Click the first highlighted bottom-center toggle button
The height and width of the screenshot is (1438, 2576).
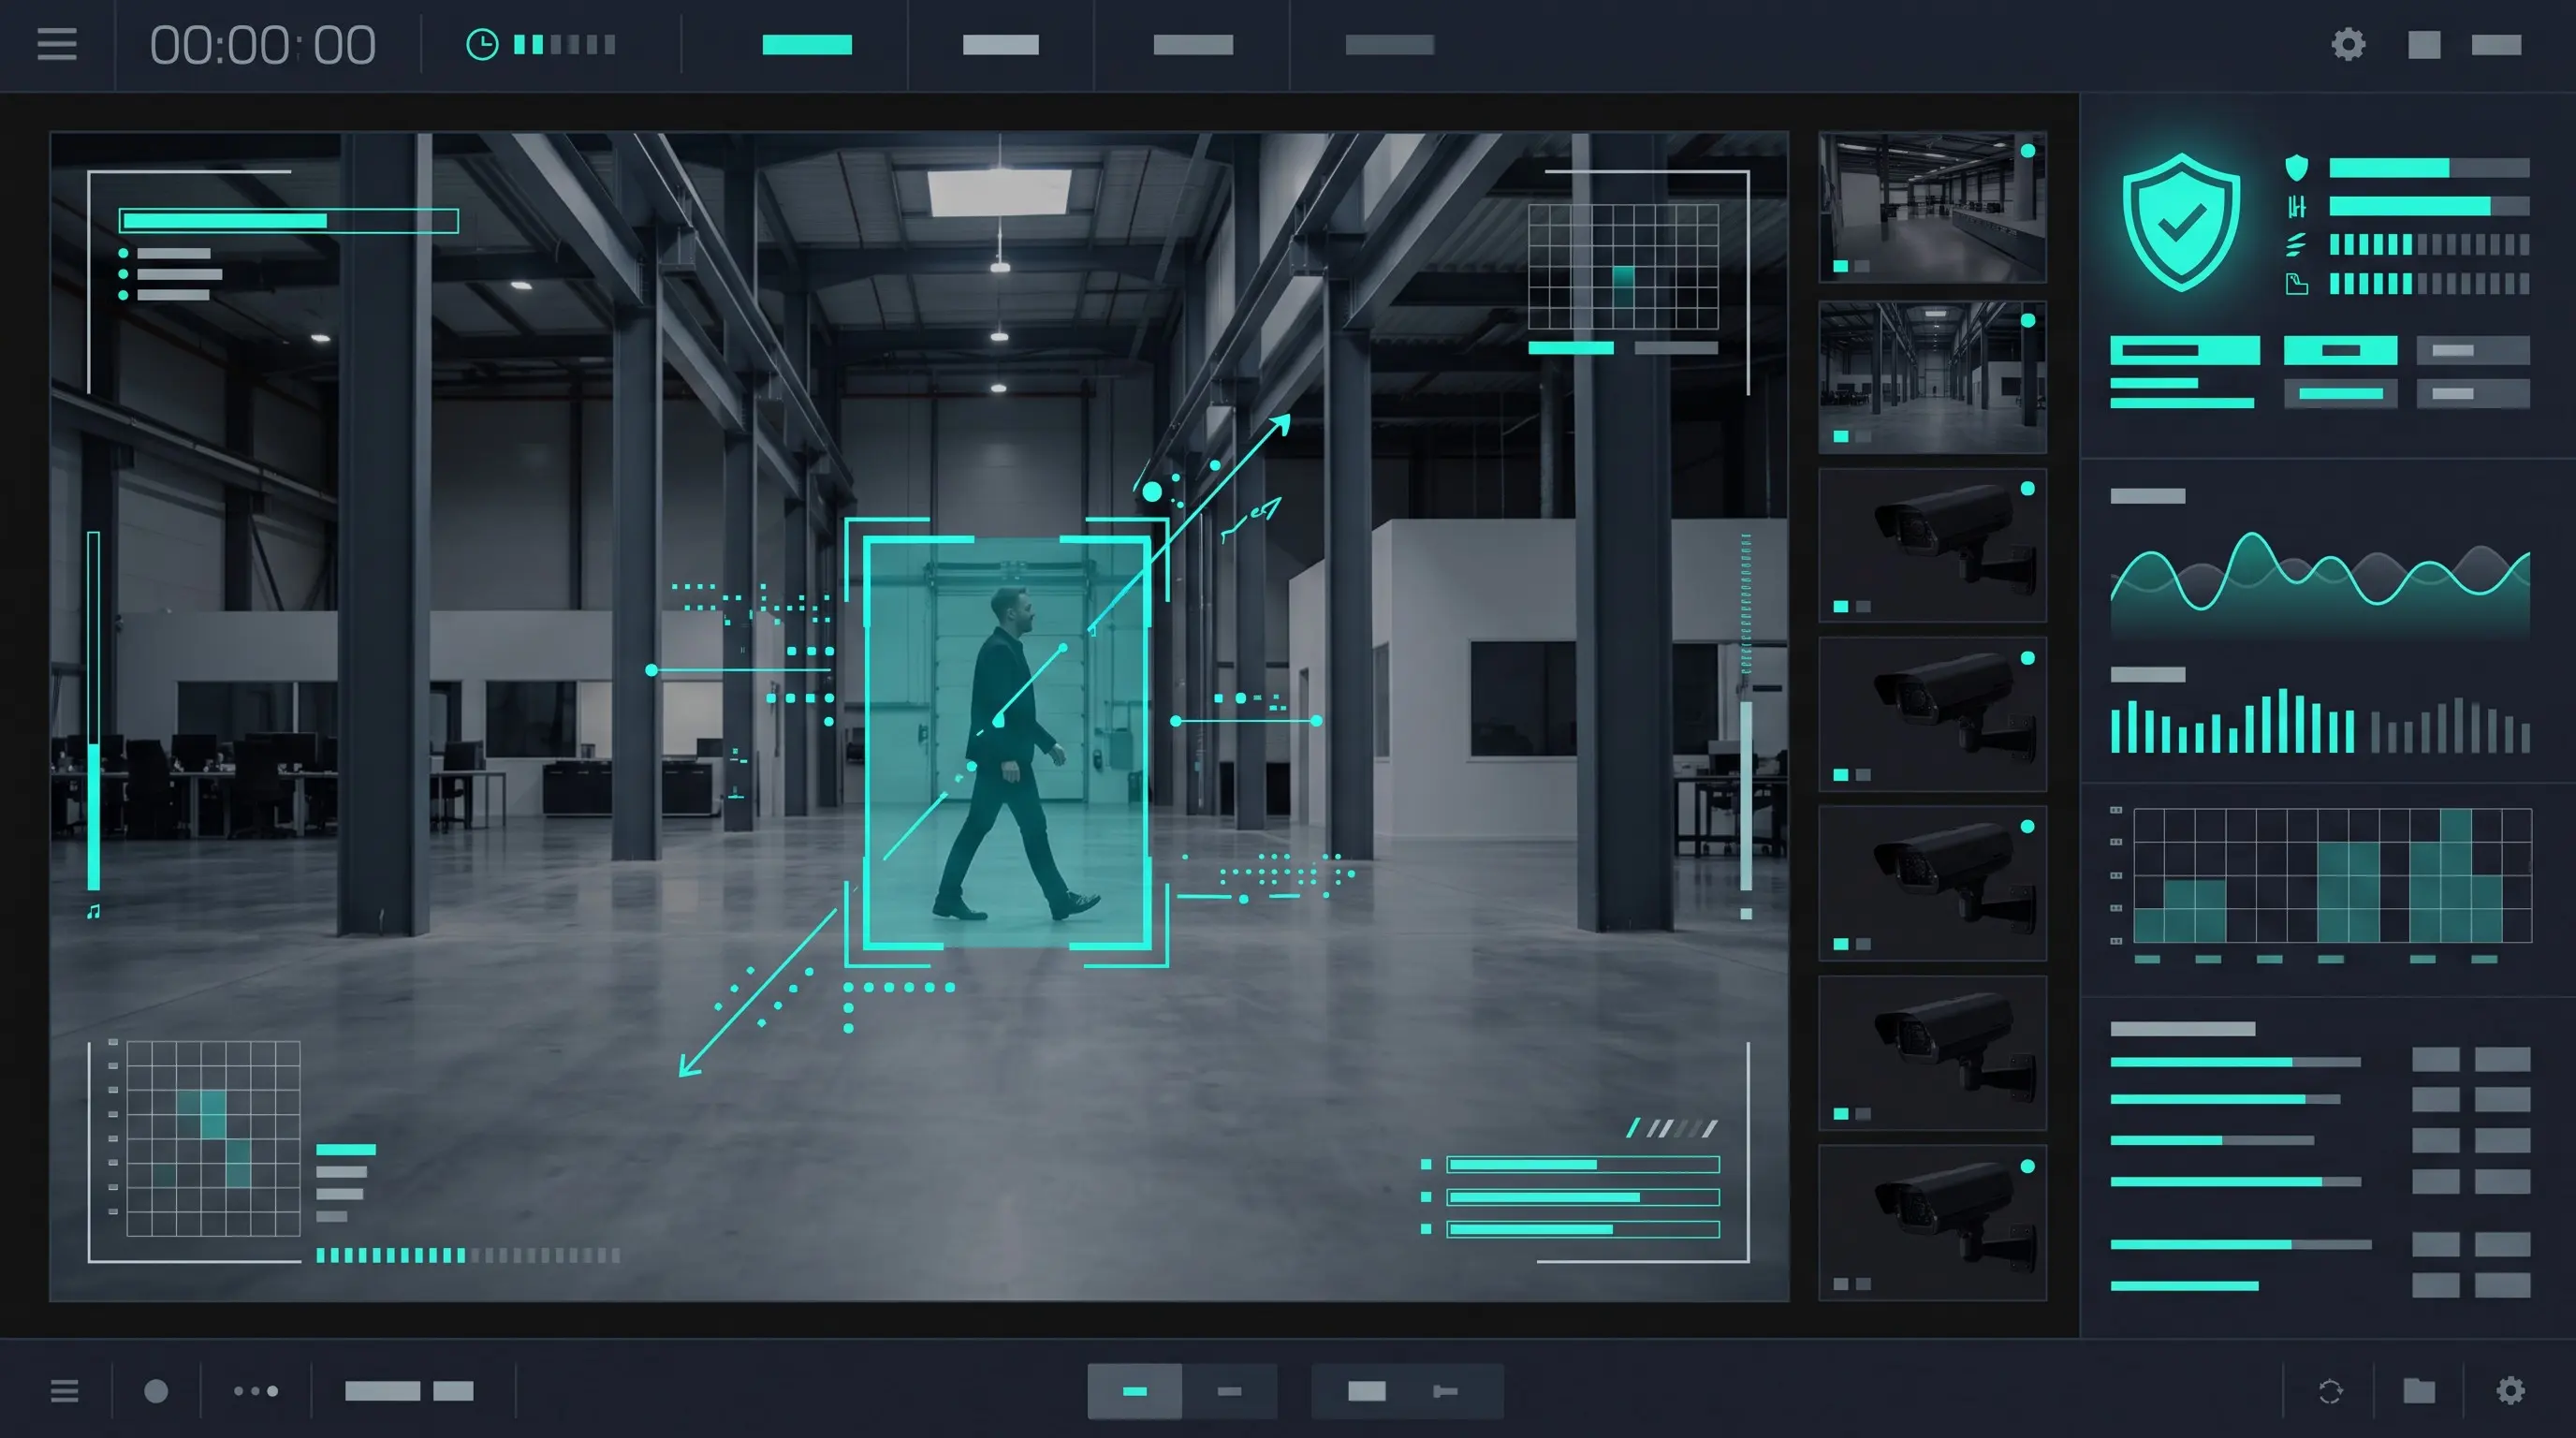[1134, 1391]
